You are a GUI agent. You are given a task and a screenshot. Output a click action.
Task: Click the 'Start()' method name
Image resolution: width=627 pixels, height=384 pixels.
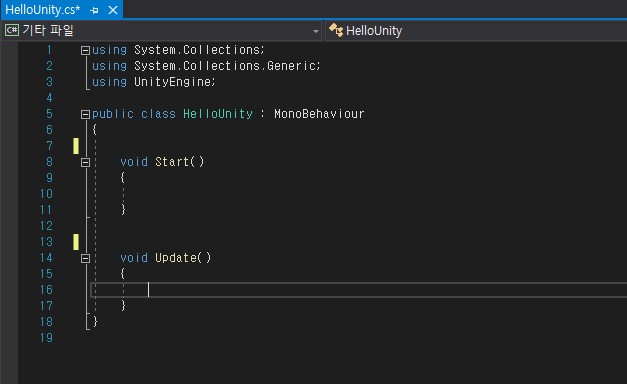180,162
